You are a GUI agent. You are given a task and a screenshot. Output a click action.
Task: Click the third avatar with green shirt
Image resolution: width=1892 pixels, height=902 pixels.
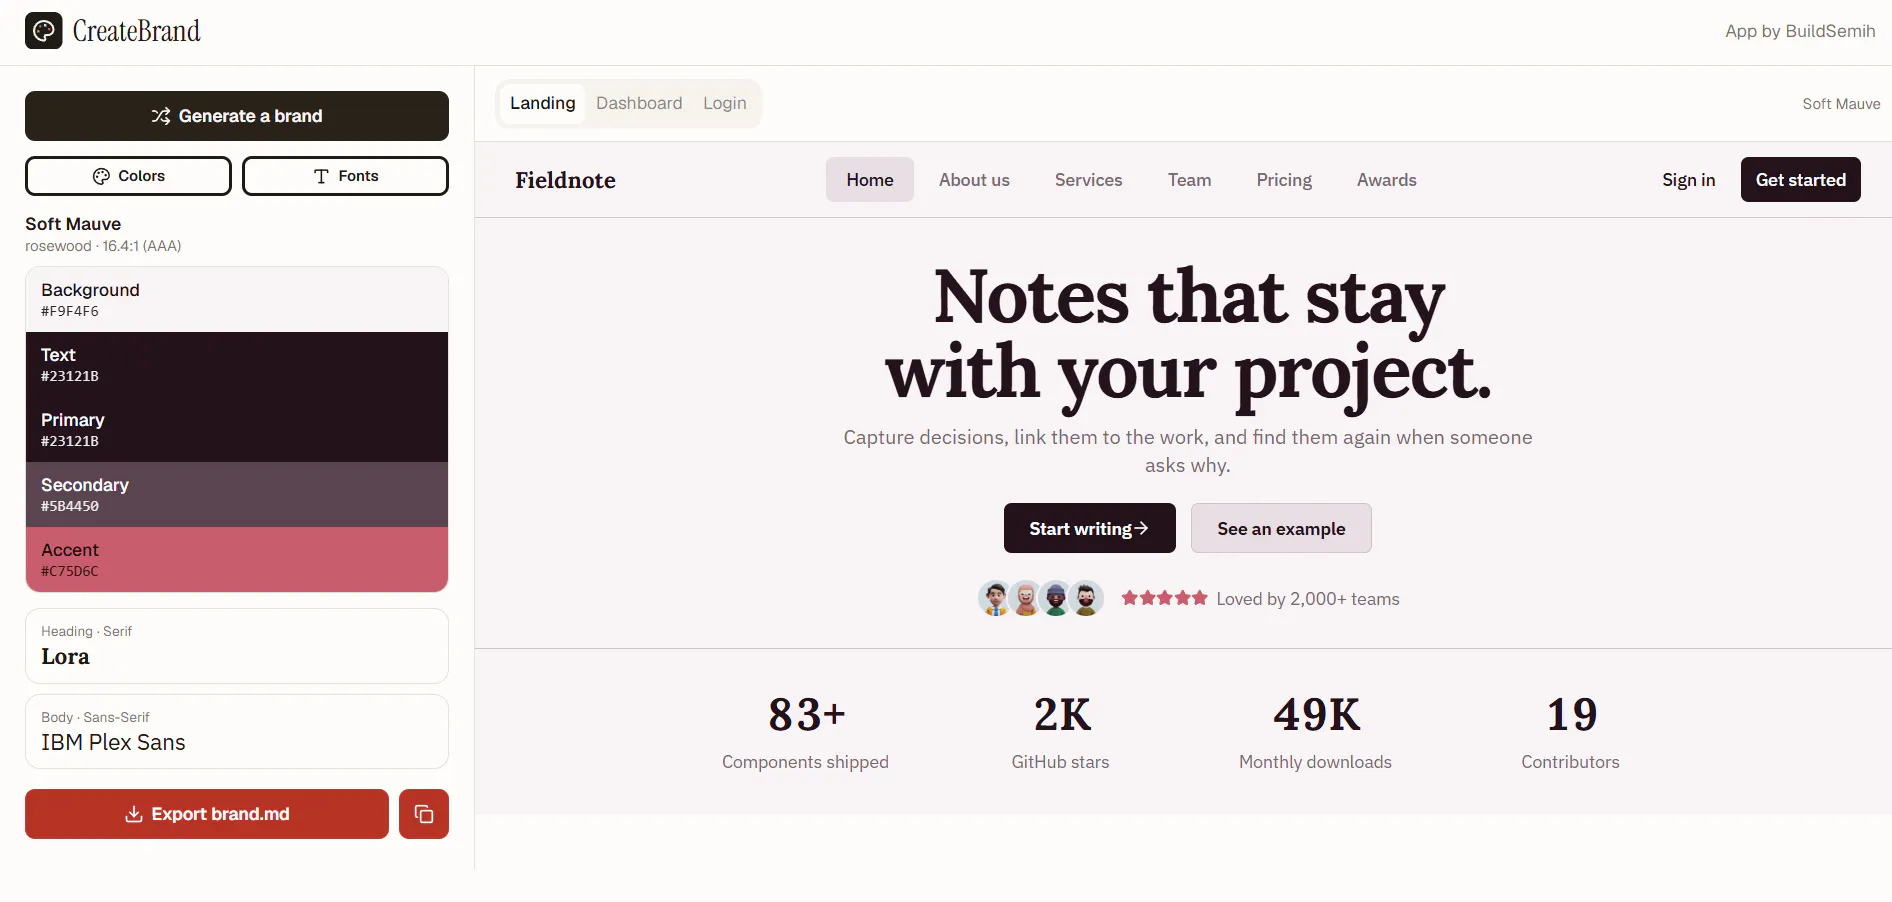click(x=1055, y=598)
